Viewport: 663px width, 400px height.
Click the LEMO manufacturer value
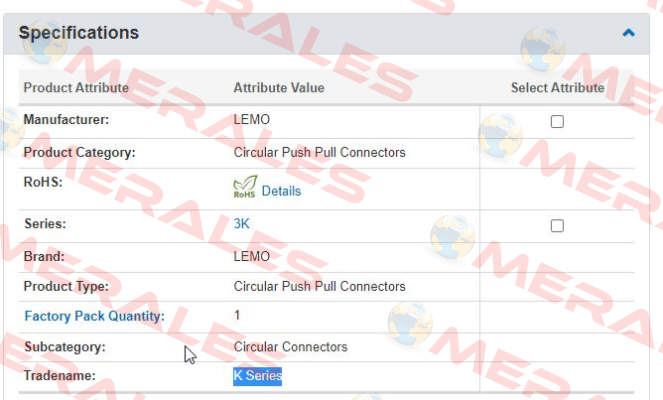(252, 119)
